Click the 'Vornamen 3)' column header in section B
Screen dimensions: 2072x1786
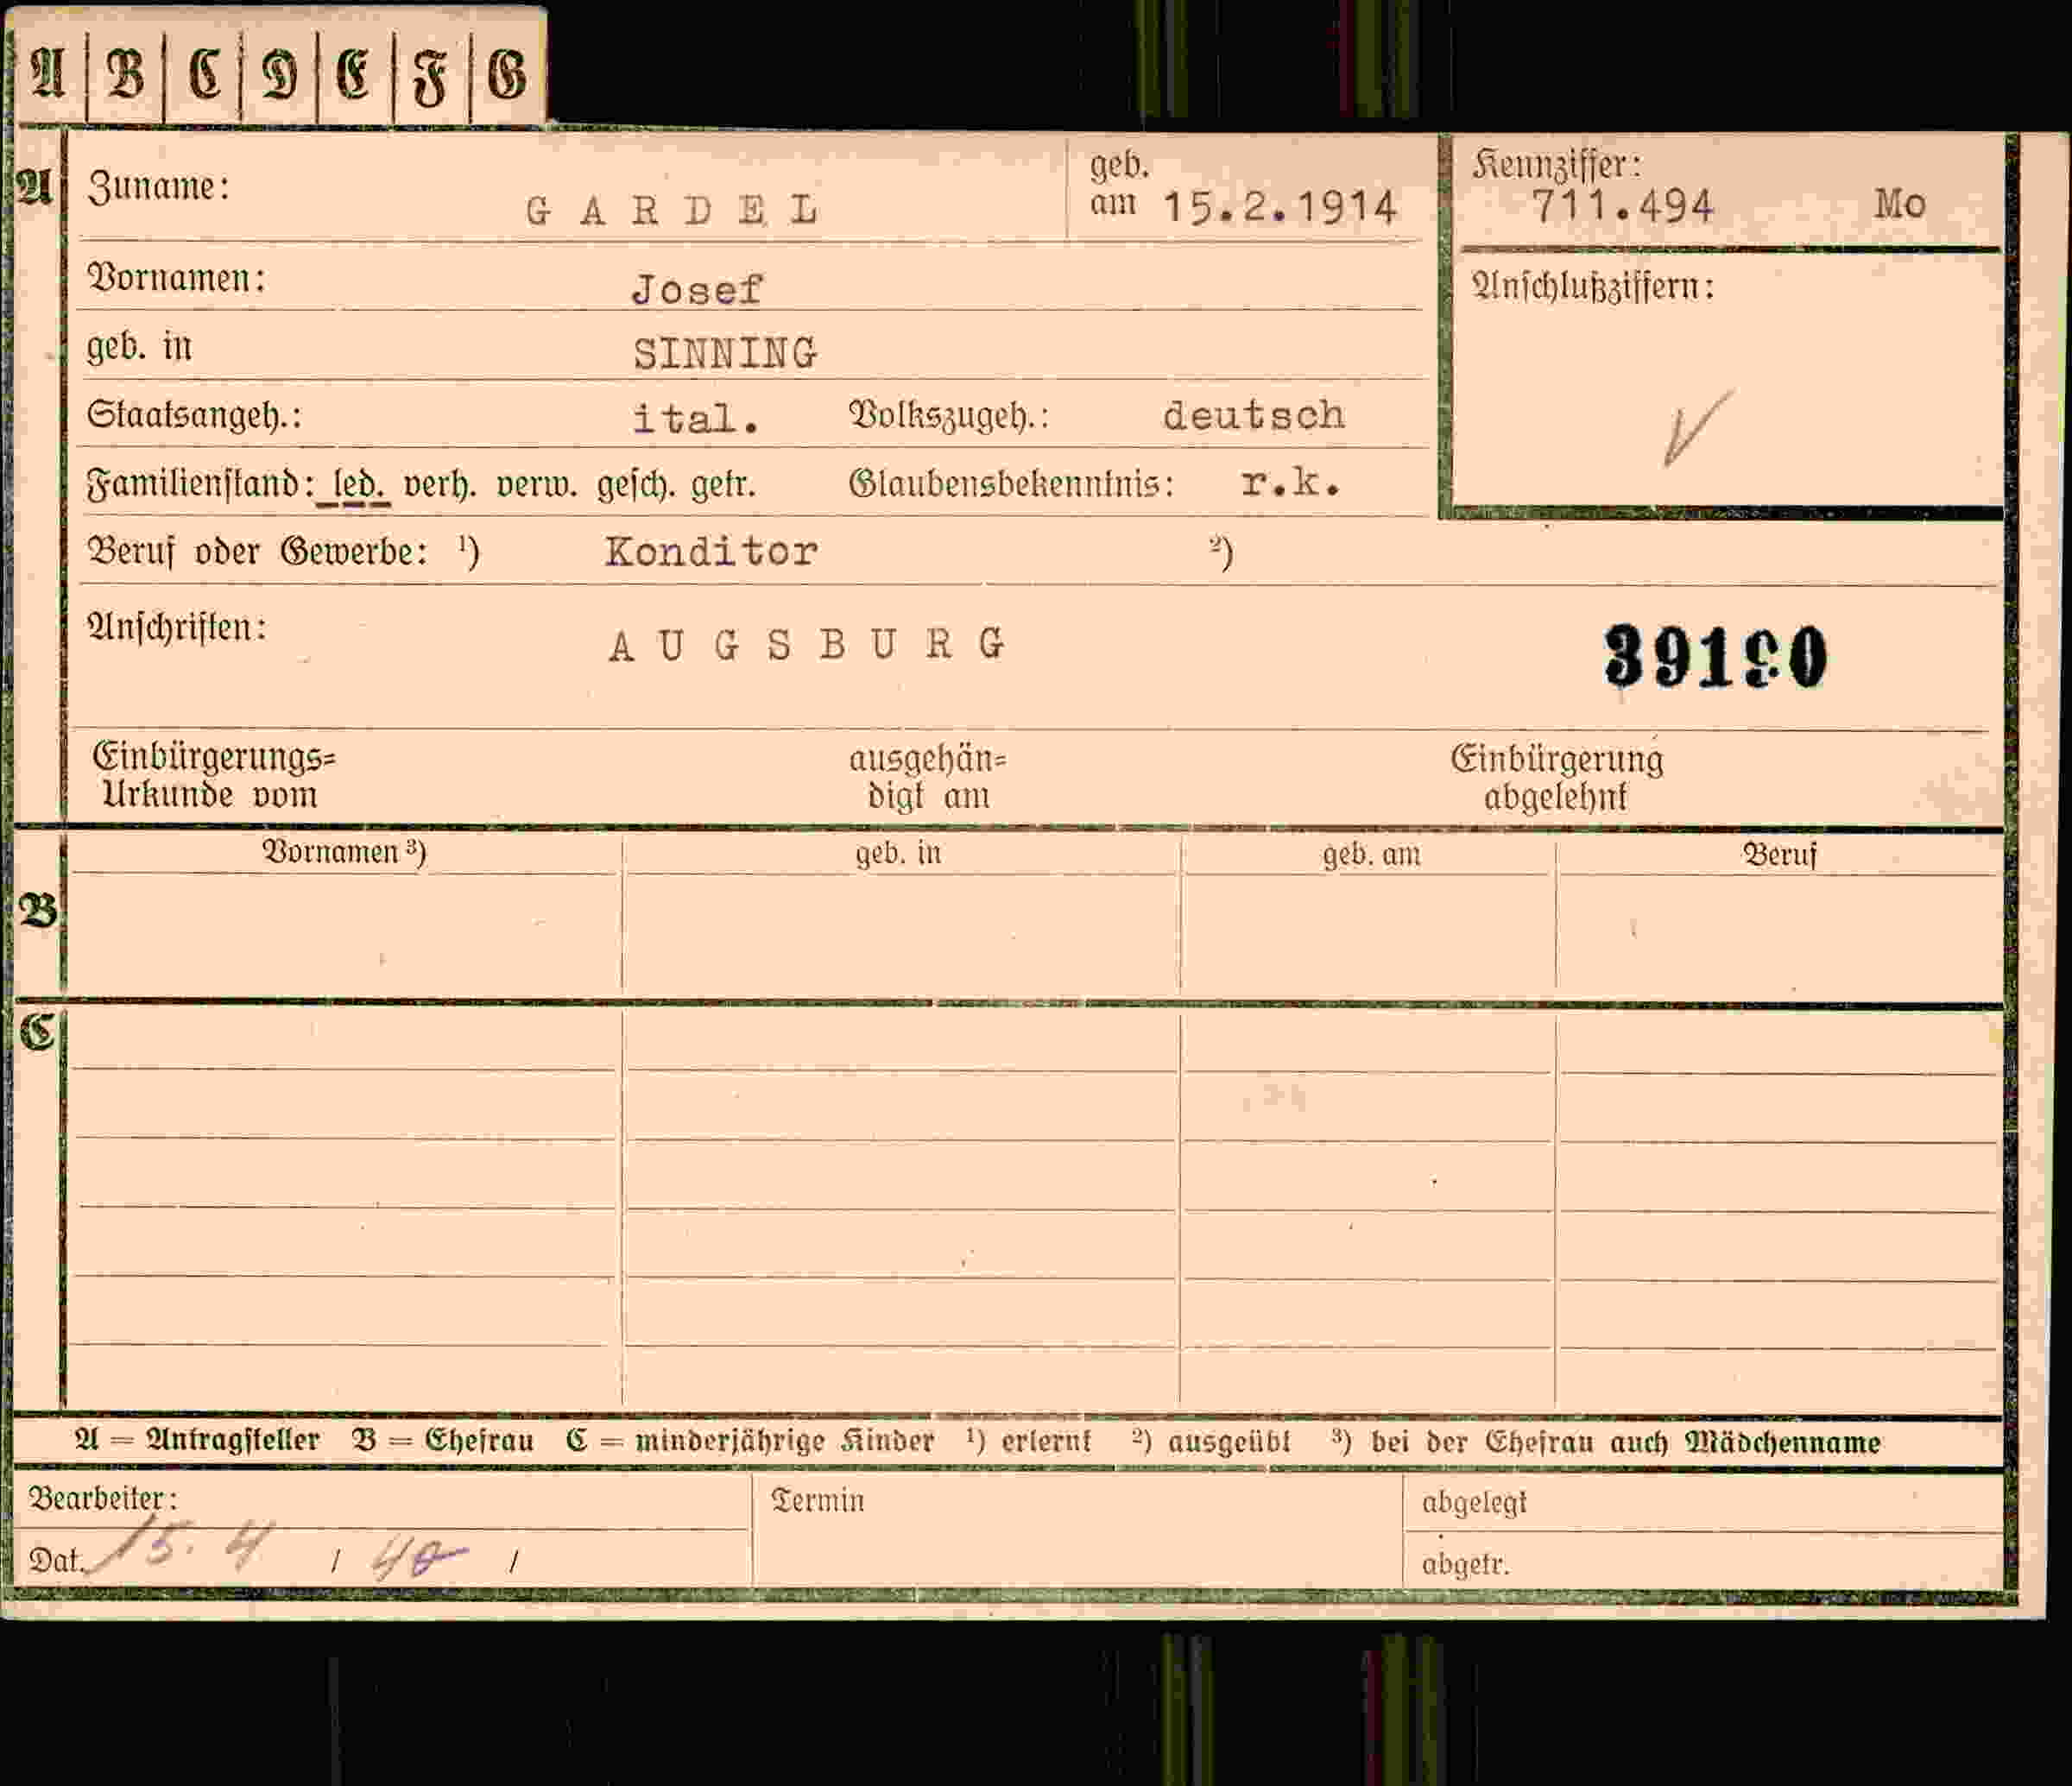click(x=344, y=852)
